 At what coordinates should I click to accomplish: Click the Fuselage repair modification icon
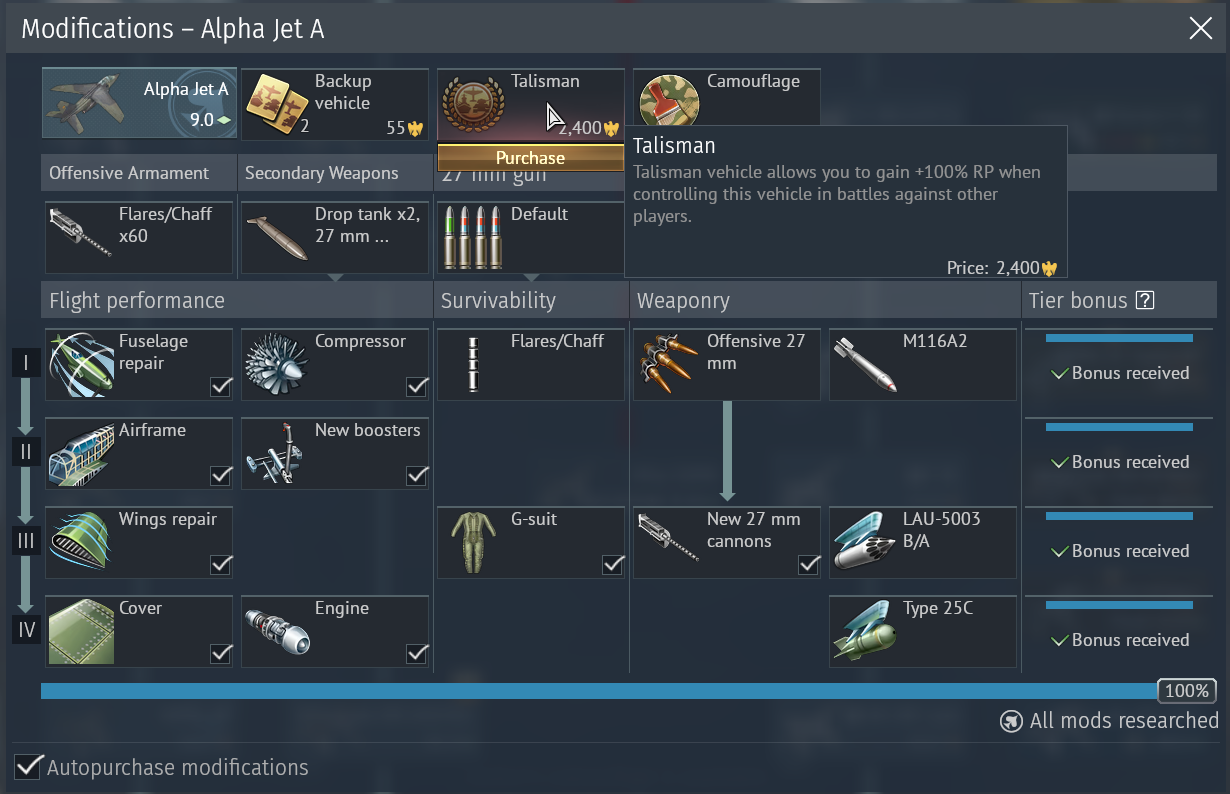click(80, 364)
